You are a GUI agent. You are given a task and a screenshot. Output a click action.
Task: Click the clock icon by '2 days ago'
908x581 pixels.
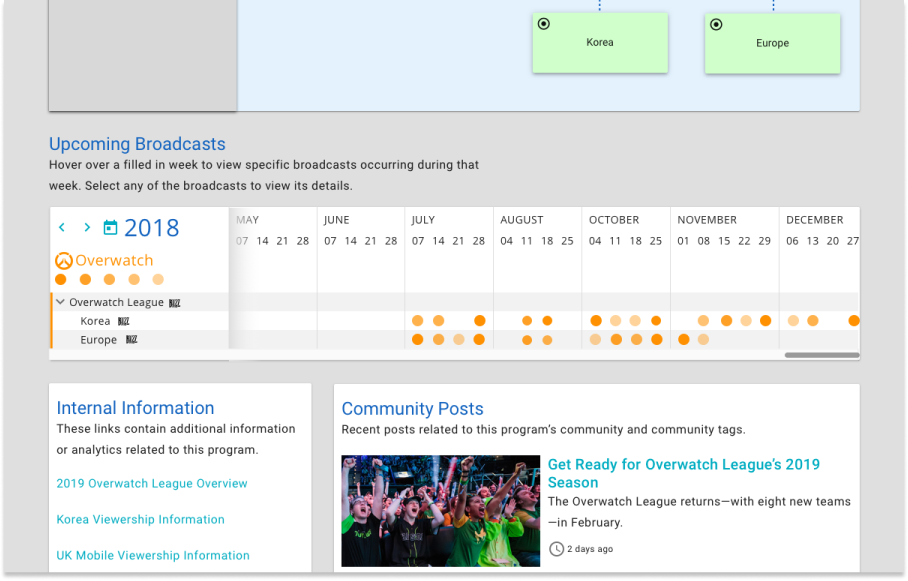[x=556, y=549]
